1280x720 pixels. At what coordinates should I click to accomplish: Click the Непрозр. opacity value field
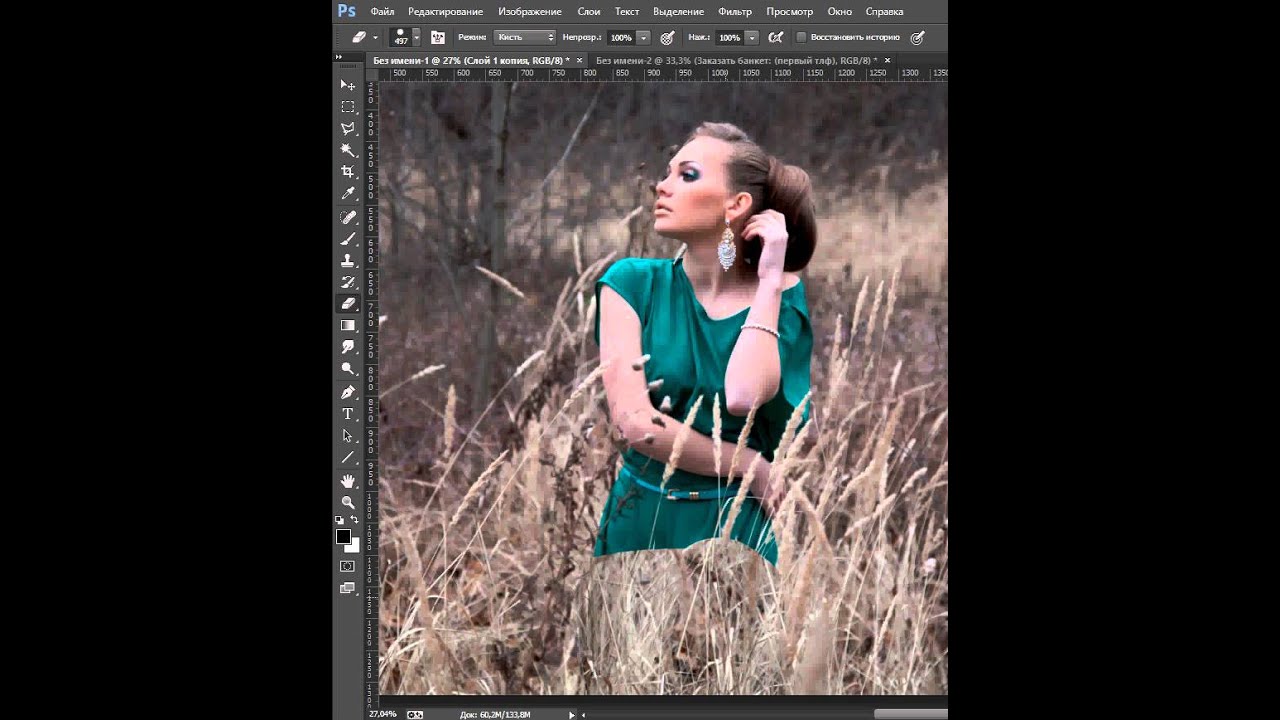click(x=621, y=37)
